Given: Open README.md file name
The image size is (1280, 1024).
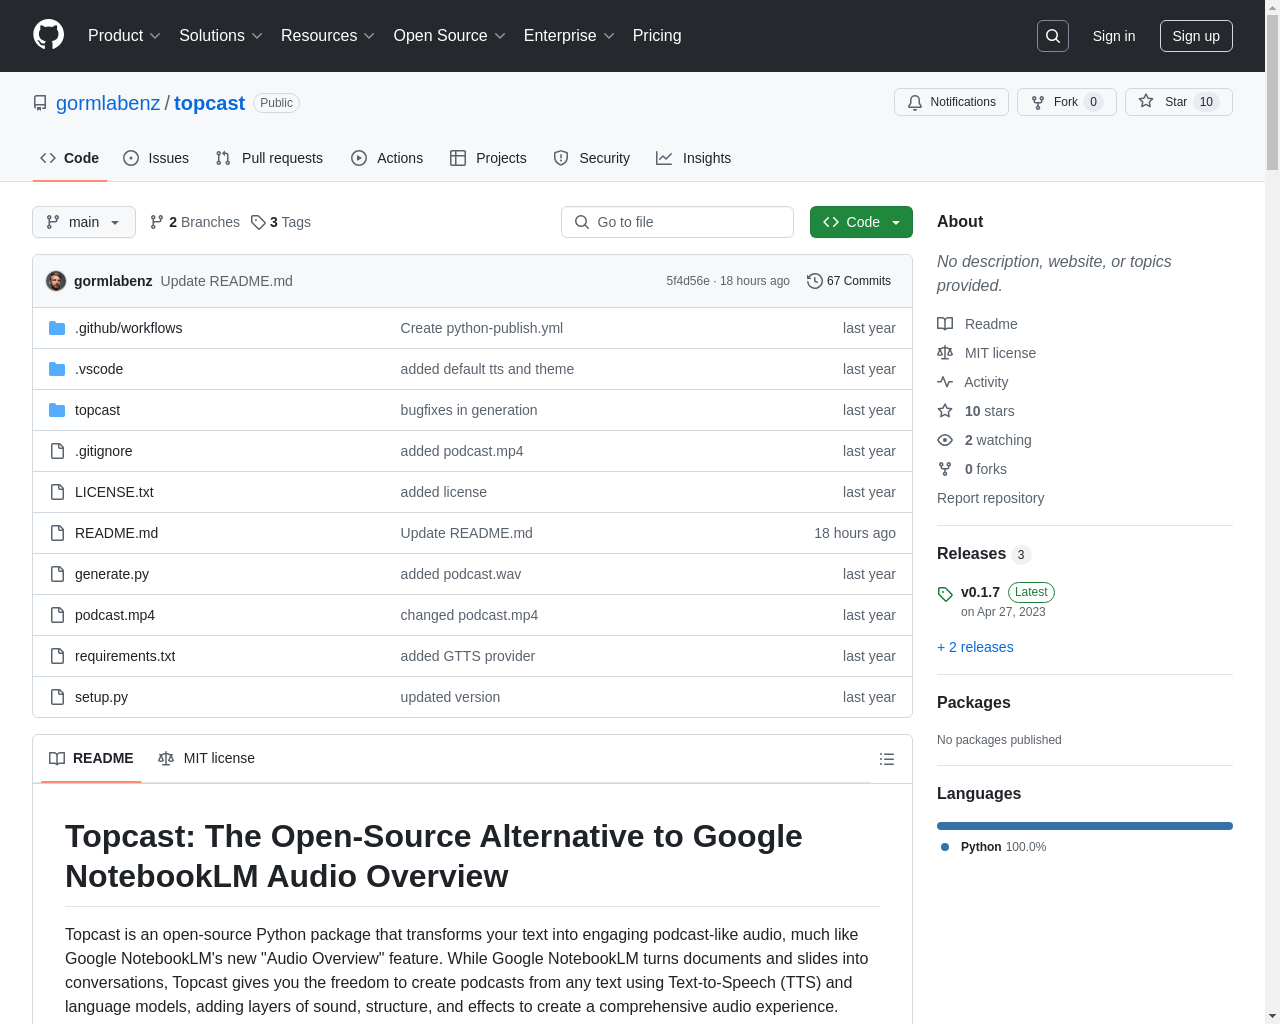Looking at the screenshot, I should click(x=116, y=533).
